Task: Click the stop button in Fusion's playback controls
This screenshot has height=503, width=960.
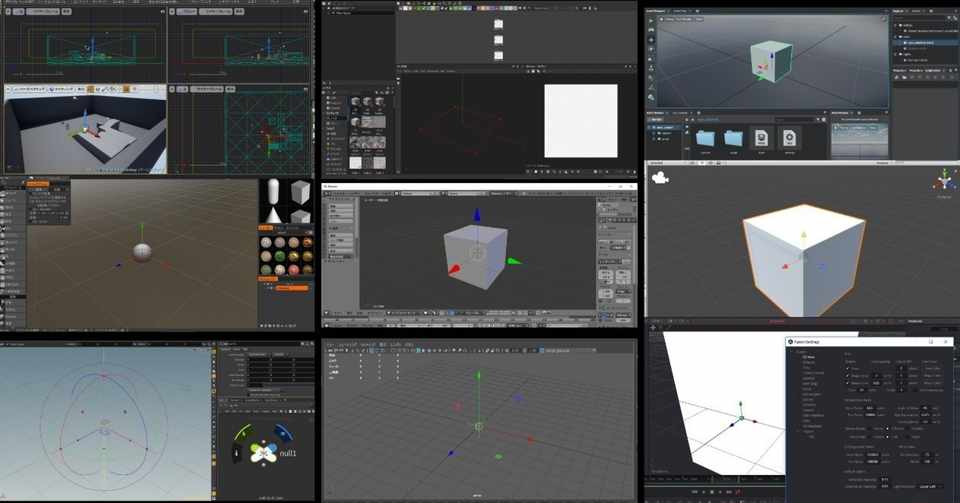Action: coord(711,492)
